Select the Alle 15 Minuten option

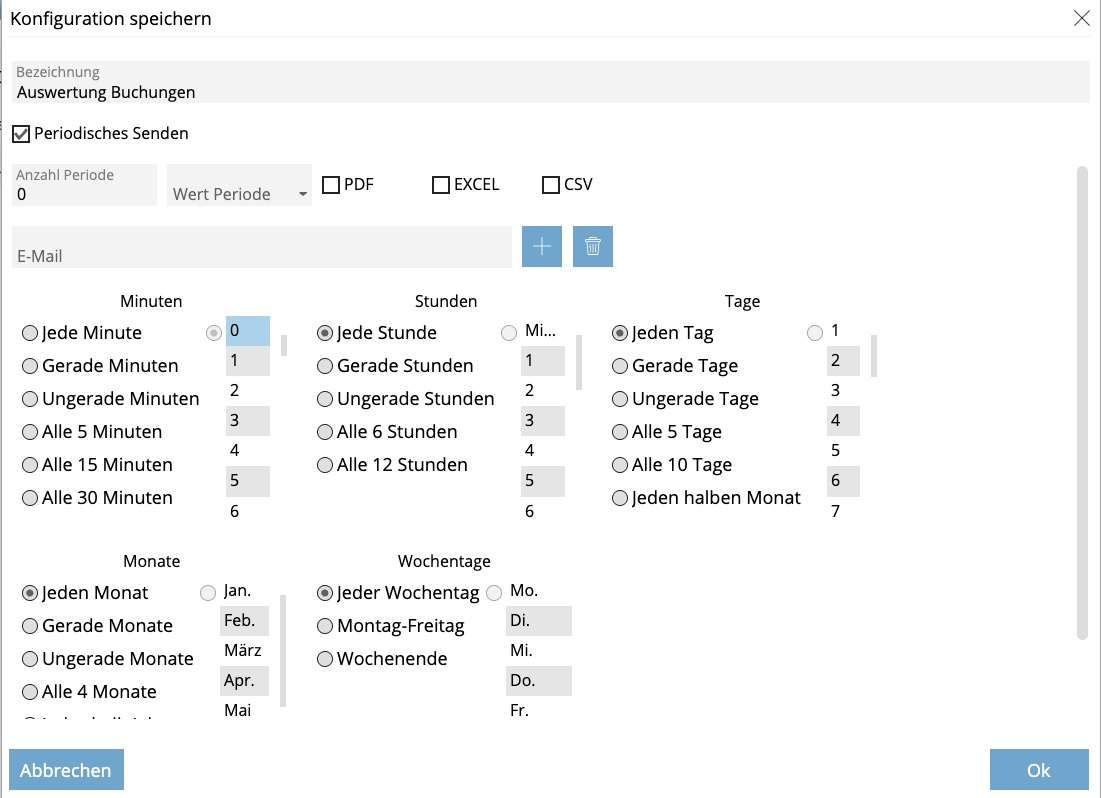click(30, 465)
